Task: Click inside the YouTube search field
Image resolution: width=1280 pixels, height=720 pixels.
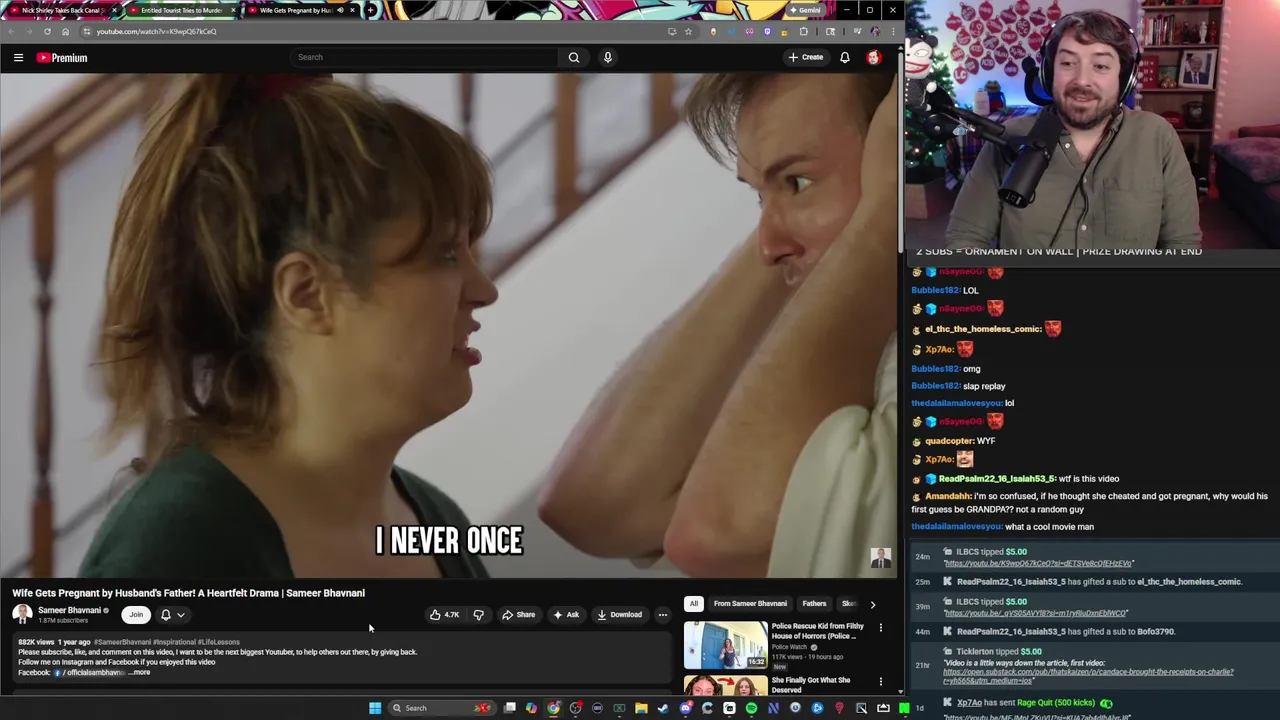Action: pyautogui.click(x=425, y=57)
